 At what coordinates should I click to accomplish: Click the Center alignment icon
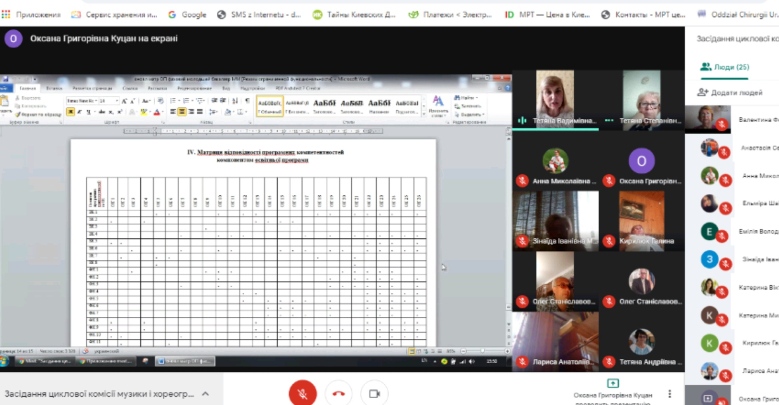pos(182,111)
